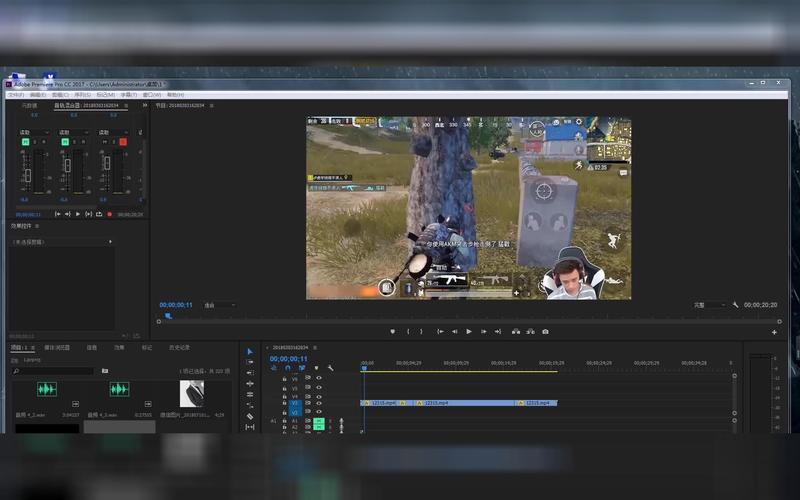Image resolution: width=800 pixels, height=500 pixels.
Task: Click the audio mixer record button
Action: (x=110, y=214)
